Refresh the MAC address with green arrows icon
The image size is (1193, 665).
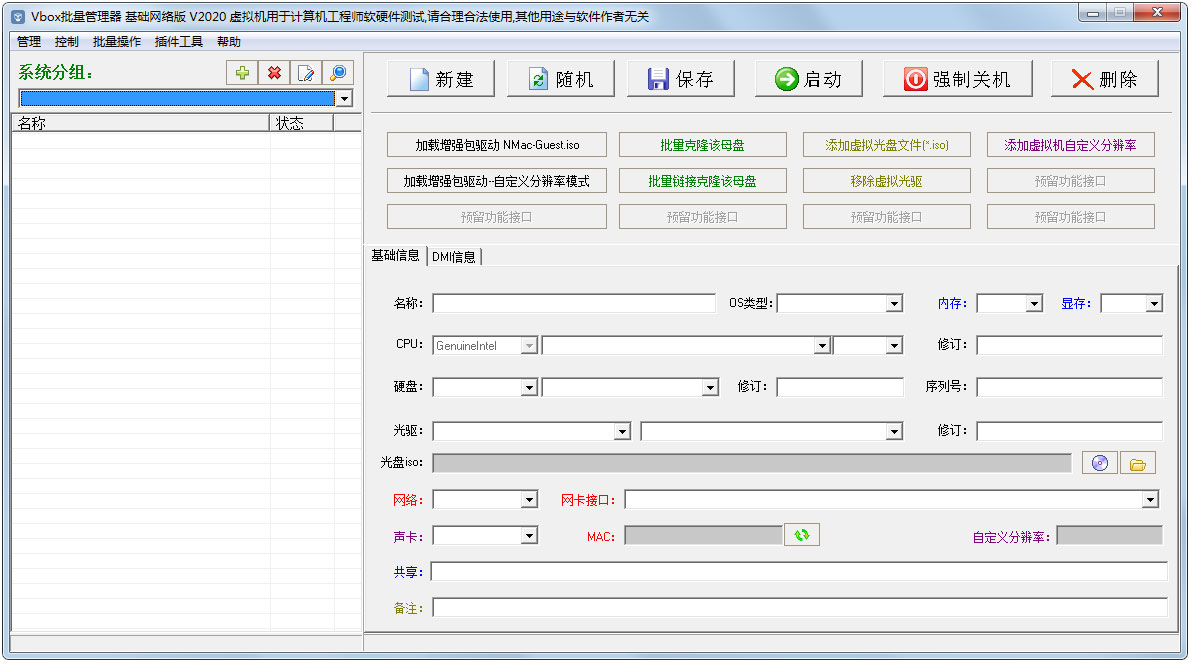coord(801,535)
